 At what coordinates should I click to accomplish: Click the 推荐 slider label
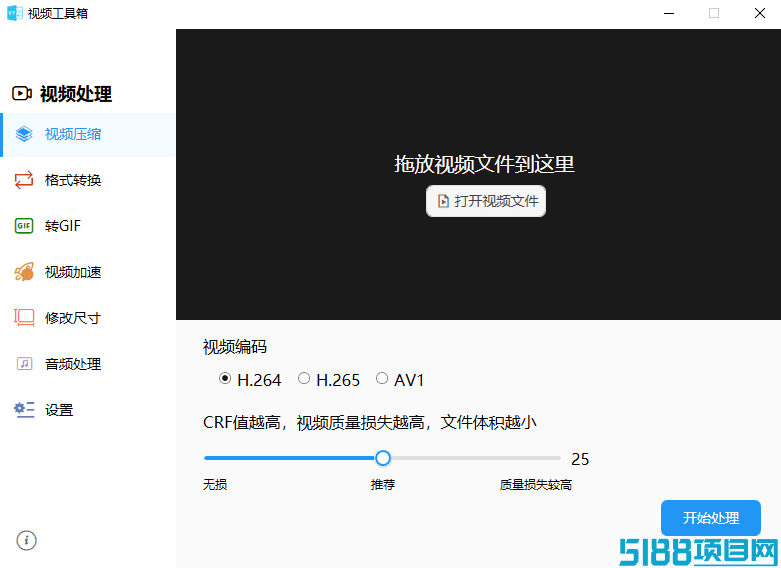[383, 484]
